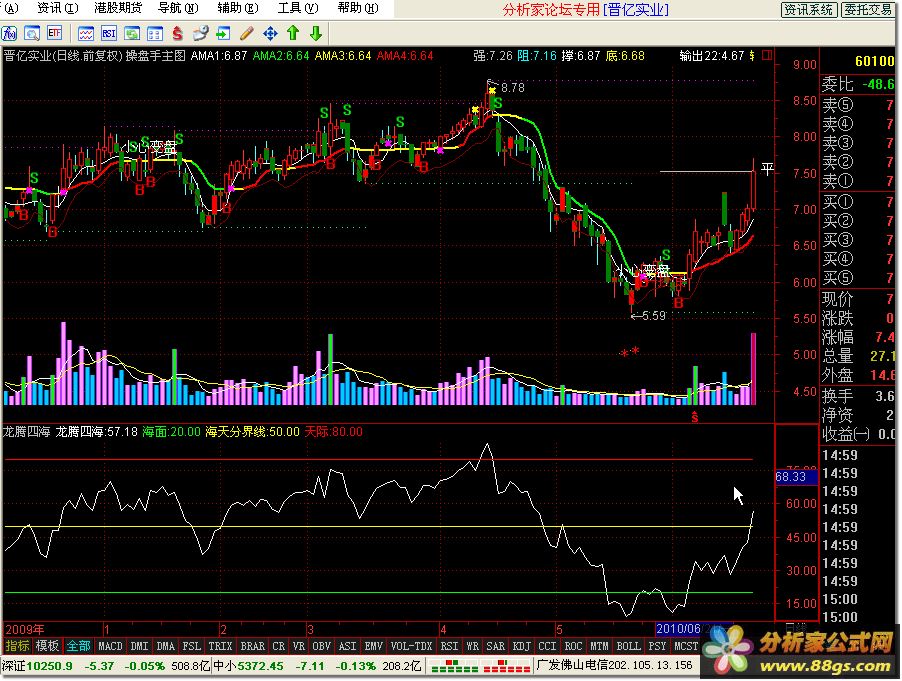The image size is (902, 681).
Task: Select the SAR indicator tab
Action: 496,646
